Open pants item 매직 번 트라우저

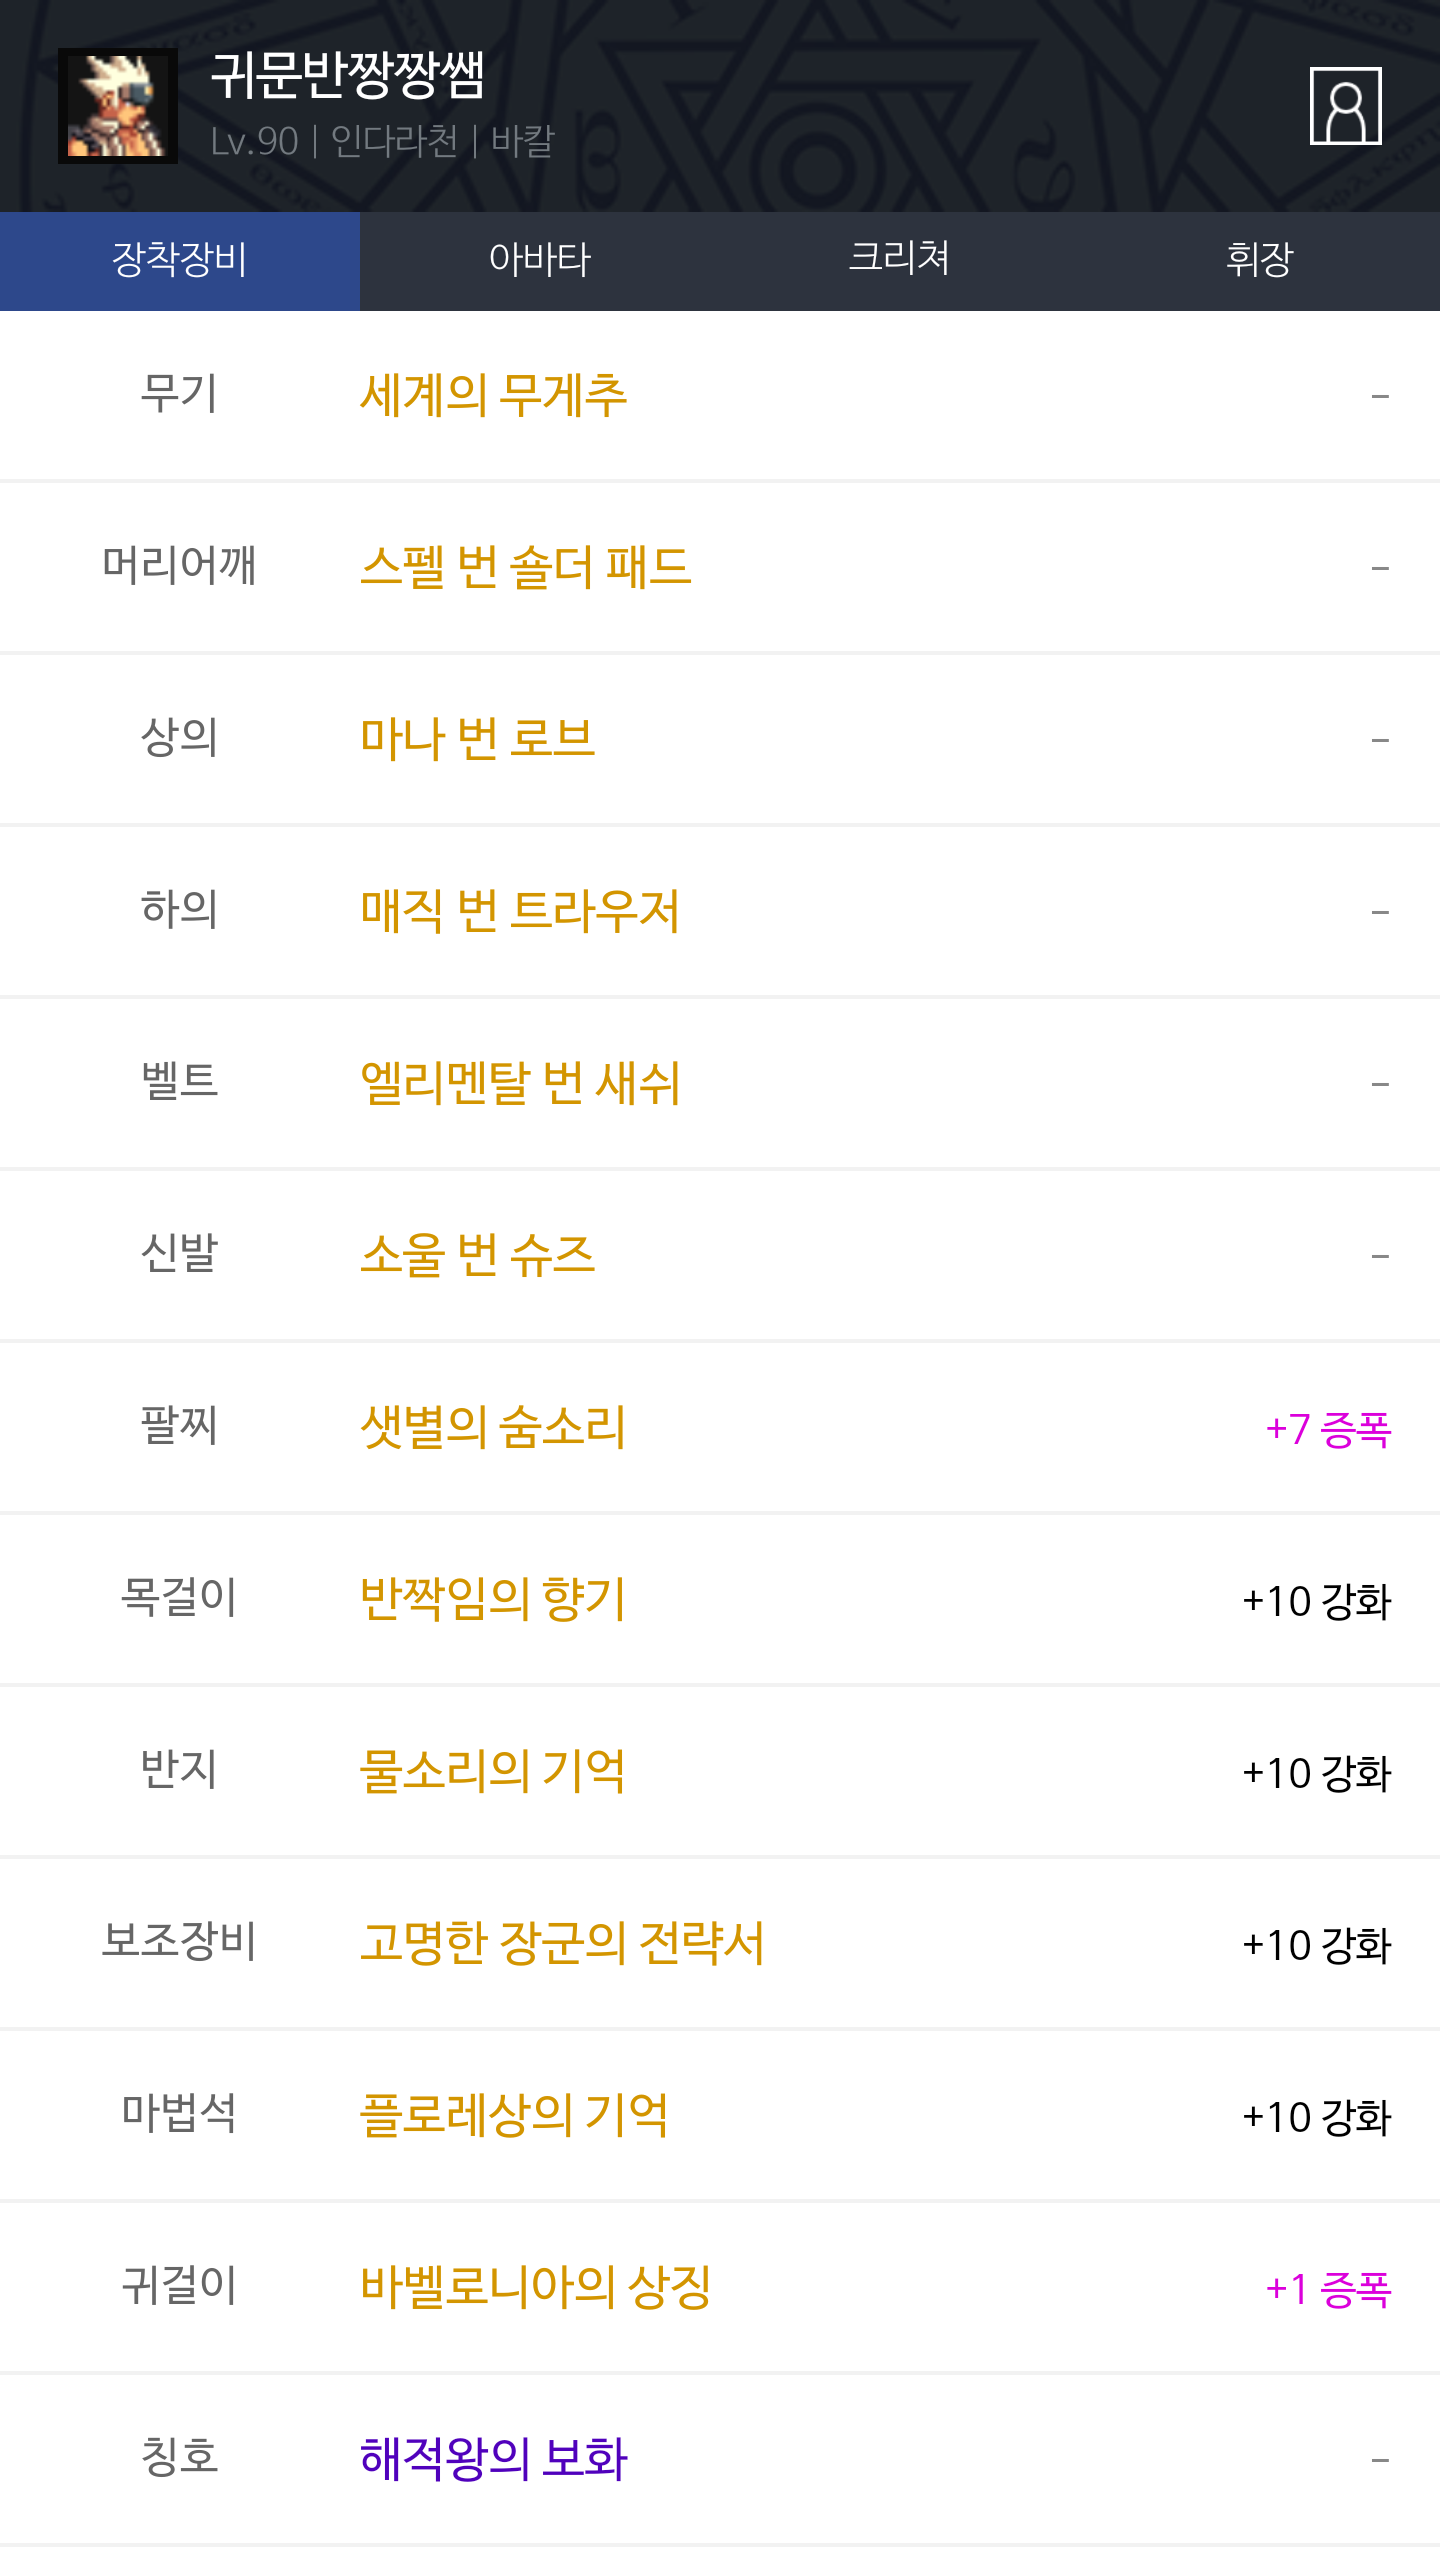519,911
